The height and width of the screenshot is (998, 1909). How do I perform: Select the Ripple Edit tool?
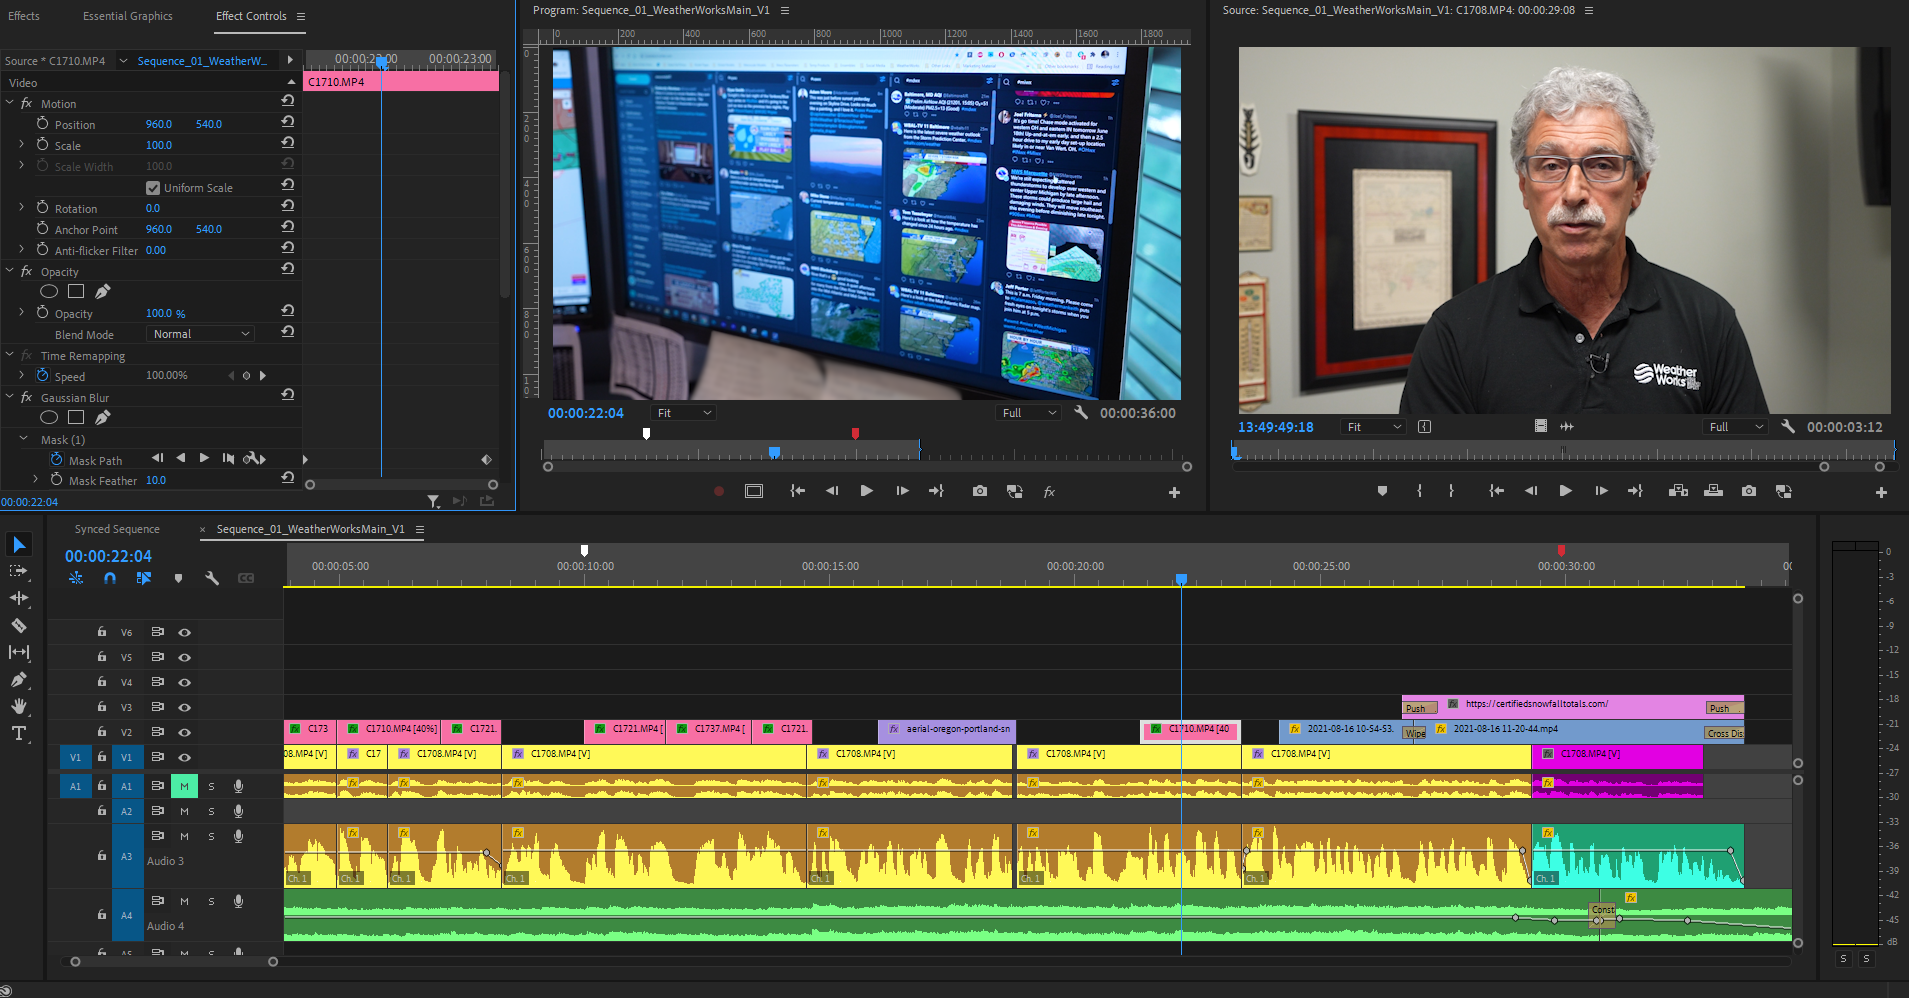coord(19,598)
